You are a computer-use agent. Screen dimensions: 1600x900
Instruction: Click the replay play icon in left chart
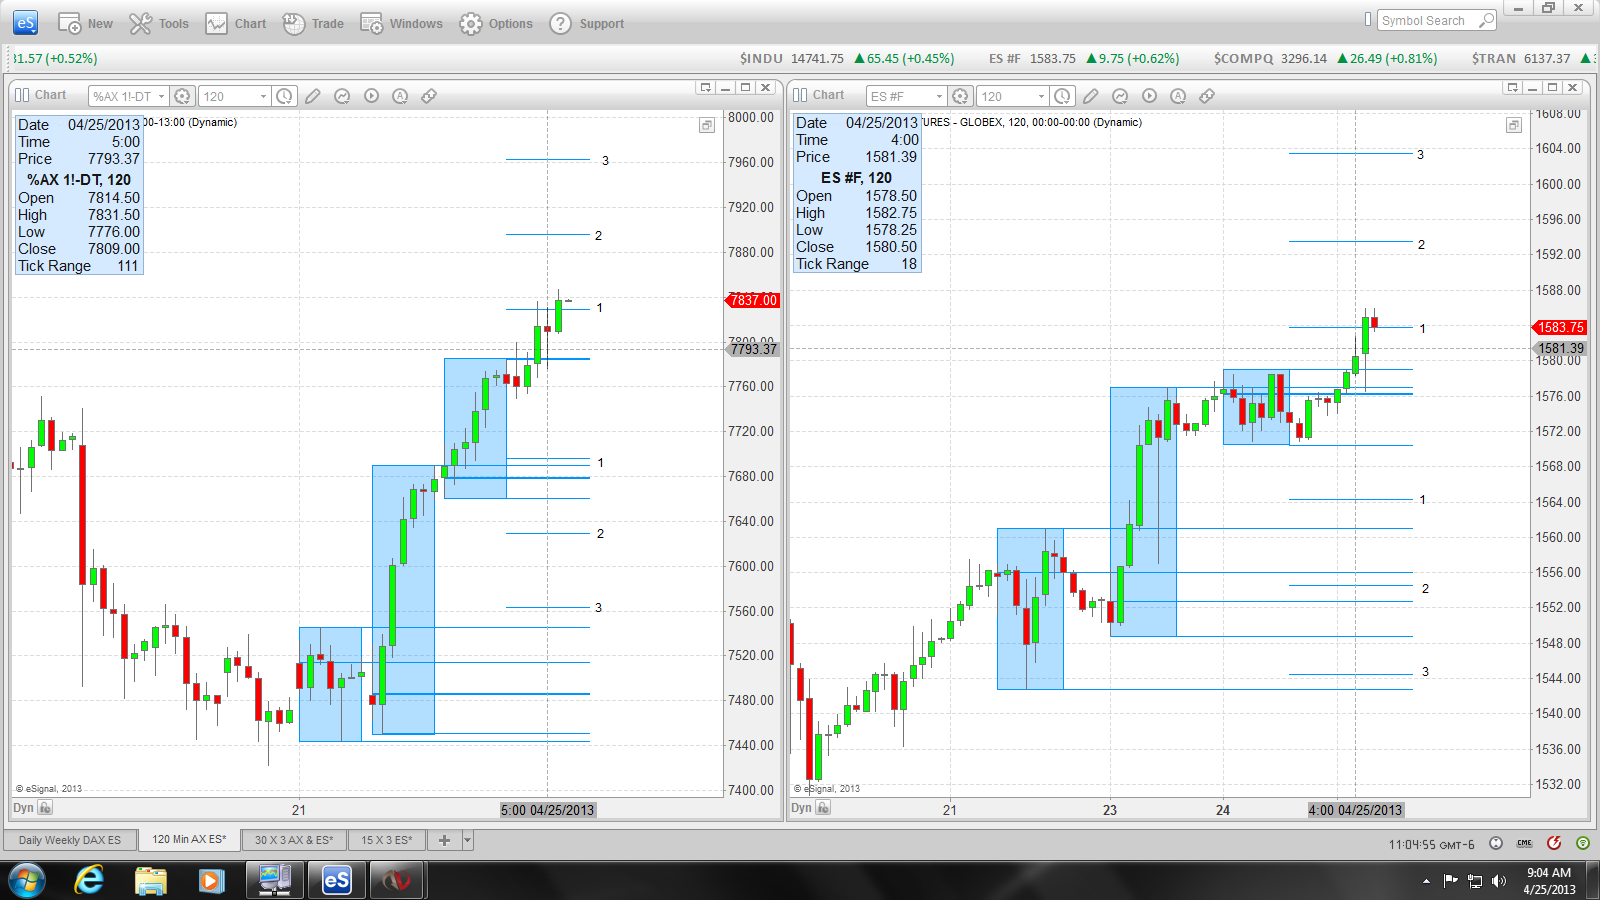pyautogui.click(x=371, y=96)
